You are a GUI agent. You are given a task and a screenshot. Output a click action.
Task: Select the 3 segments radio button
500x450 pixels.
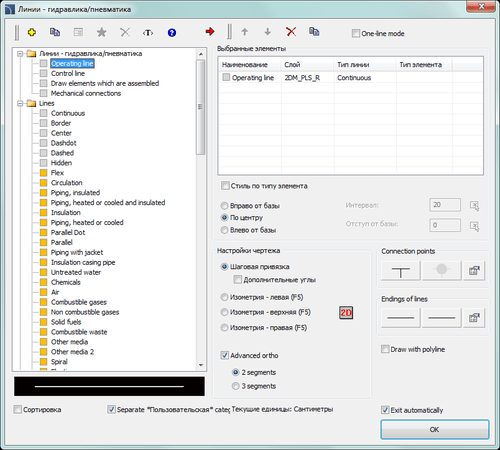pos(235,386)
